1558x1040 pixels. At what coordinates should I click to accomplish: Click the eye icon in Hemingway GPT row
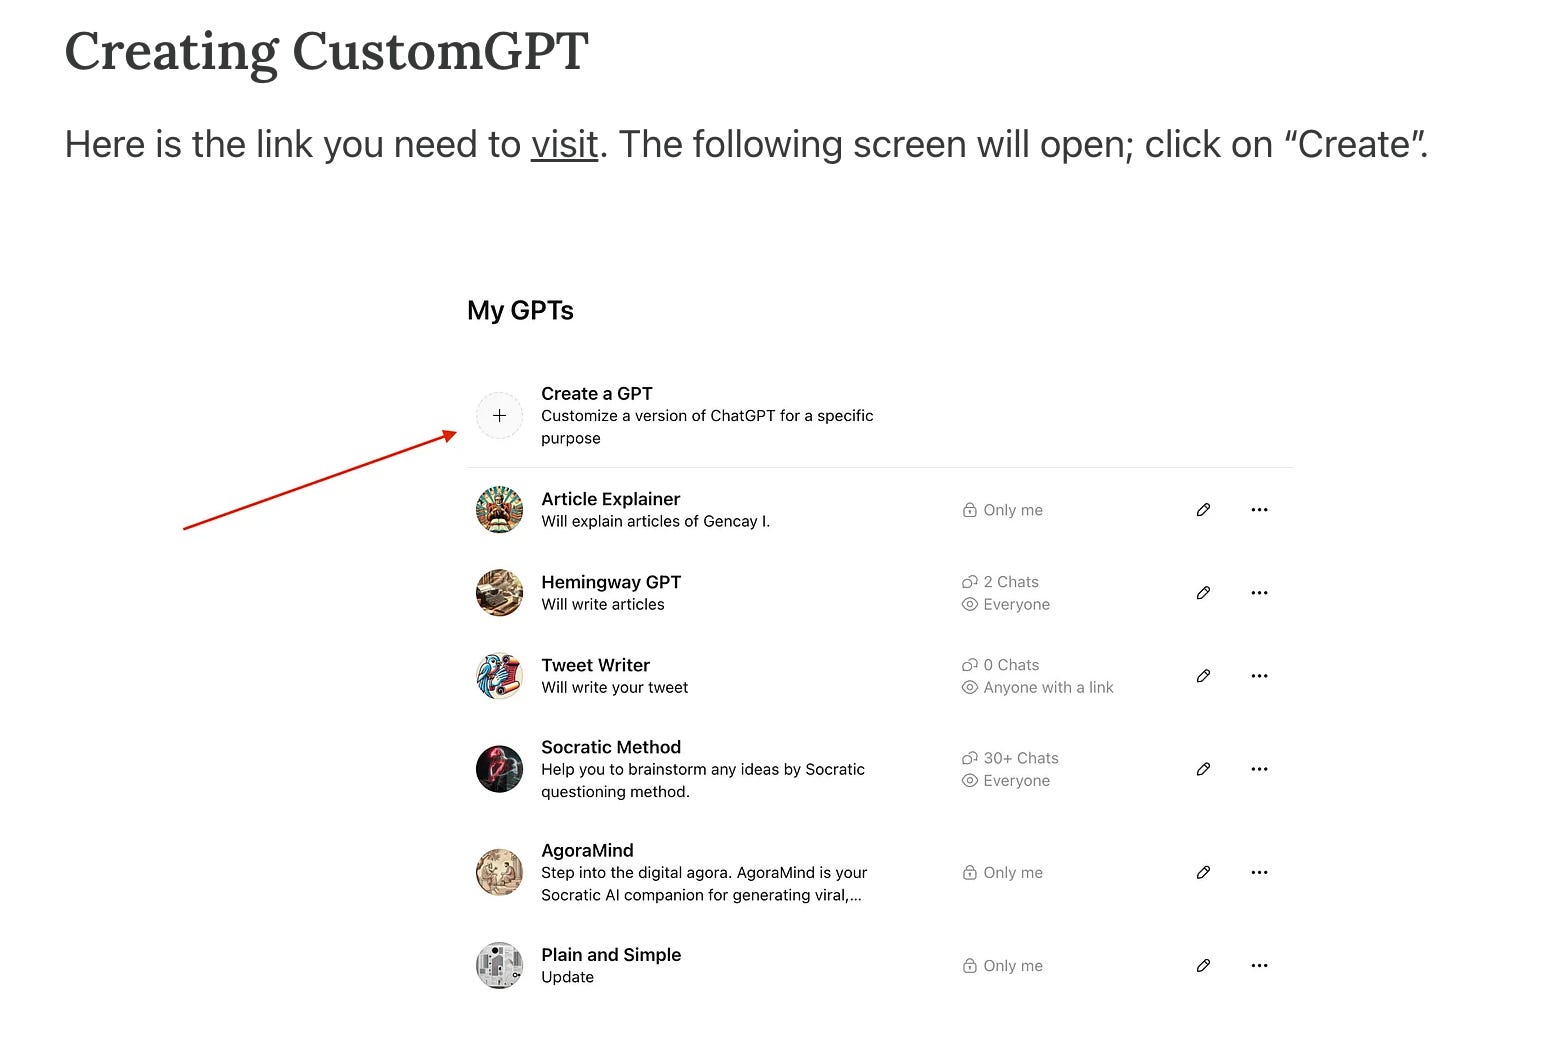969,604
